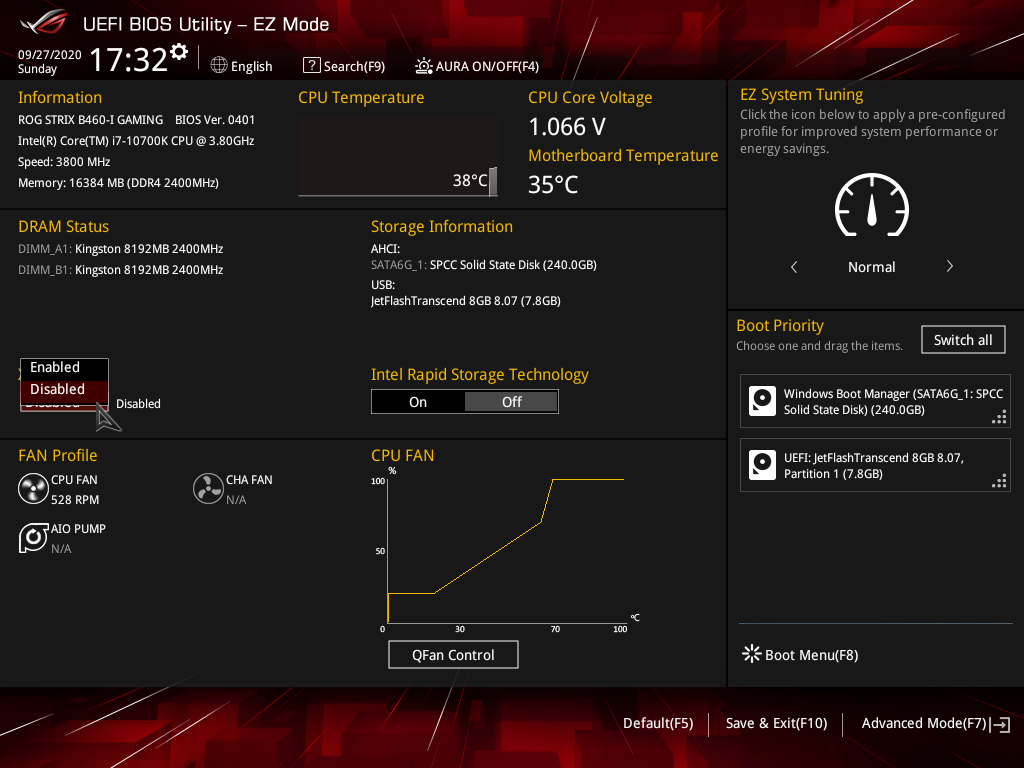
Task: Turn Intel Rapid Storage Technology On
Action: coord(418,402)
